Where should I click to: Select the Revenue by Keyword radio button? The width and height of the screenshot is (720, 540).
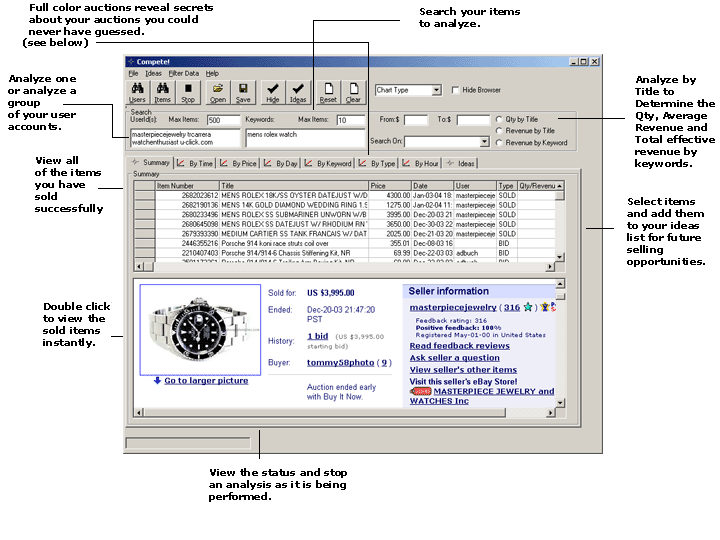pos(499,143)
